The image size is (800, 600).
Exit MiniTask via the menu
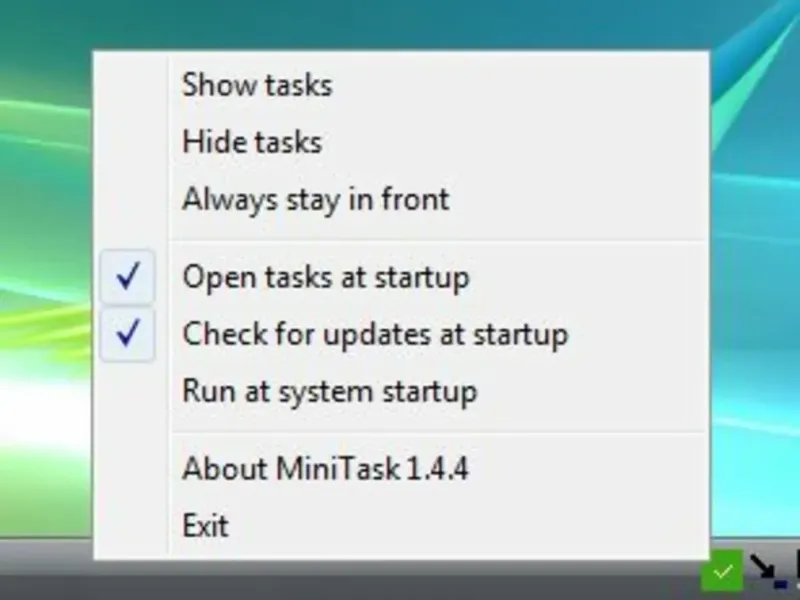pos(205,525)
